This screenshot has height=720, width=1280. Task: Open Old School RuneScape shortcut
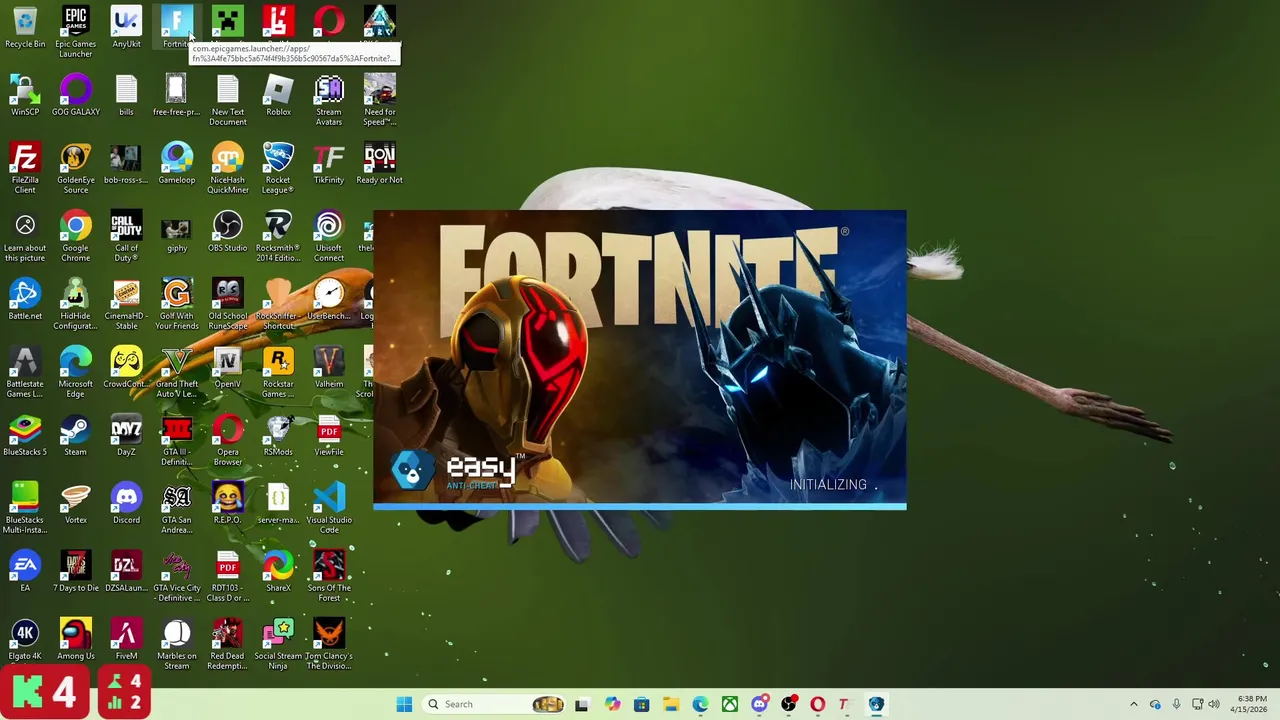(228, 304)
